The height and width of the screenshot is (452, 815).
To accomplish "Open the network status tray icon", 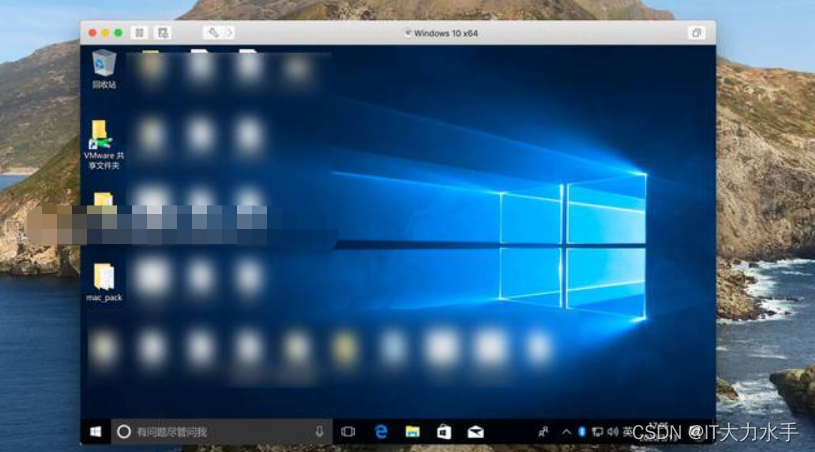I will coord(598,432).
